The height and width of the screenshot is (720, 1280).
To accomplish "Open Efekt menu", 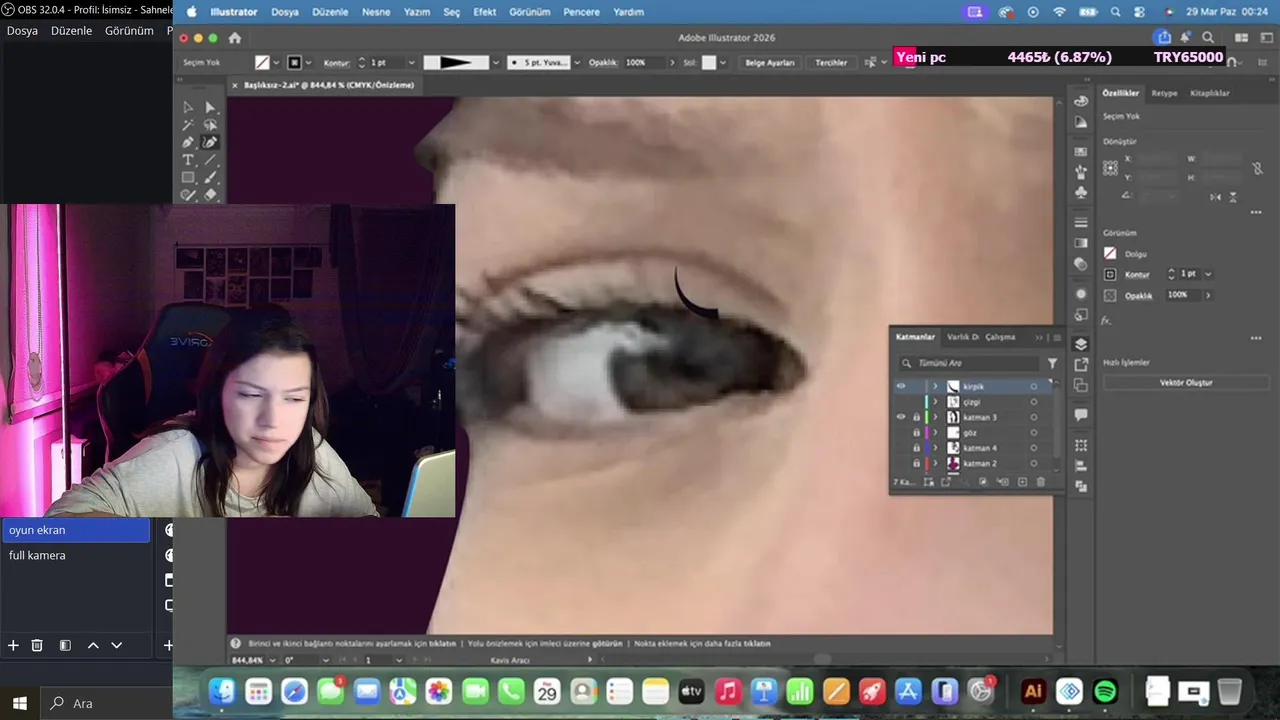I will pos(484,12).
